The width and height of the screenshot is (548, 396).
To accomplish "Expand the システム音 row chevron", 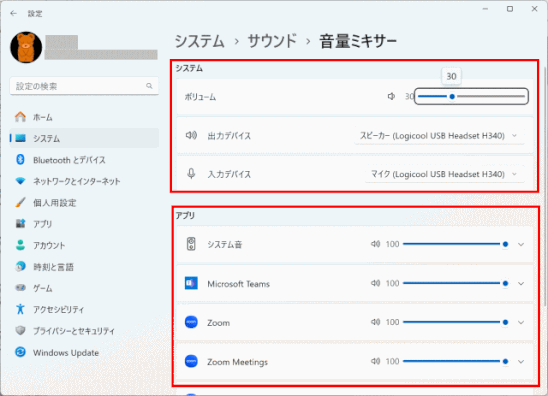I will coord(521,244).
